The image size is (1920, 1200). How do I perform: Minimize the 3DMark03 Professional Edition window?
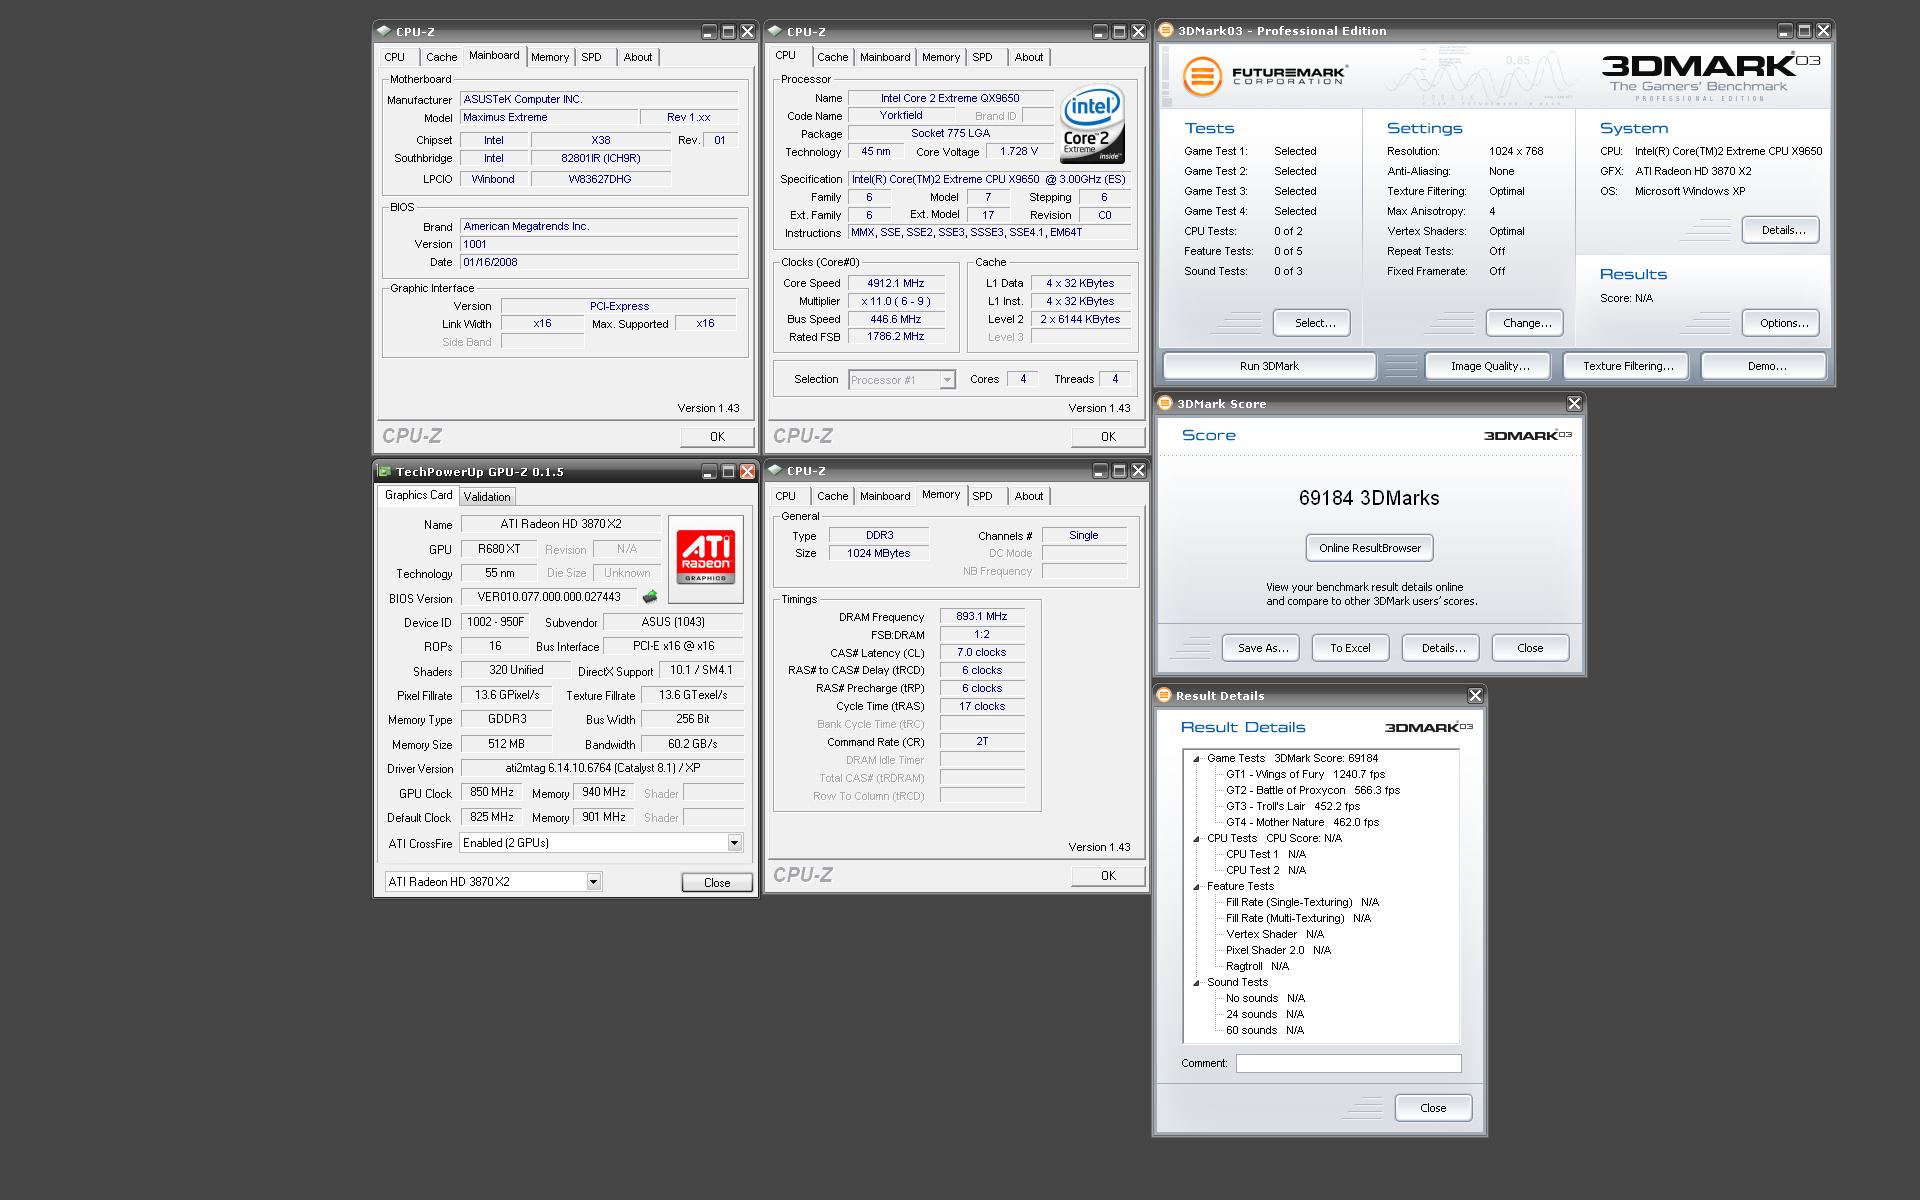point(1785,31)
